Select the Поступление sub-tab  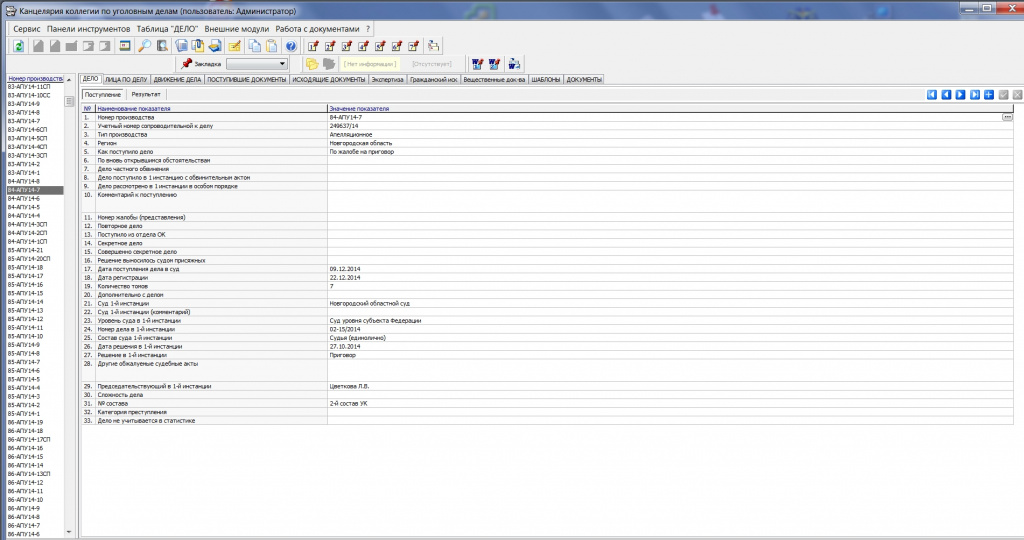click(103, 95)
